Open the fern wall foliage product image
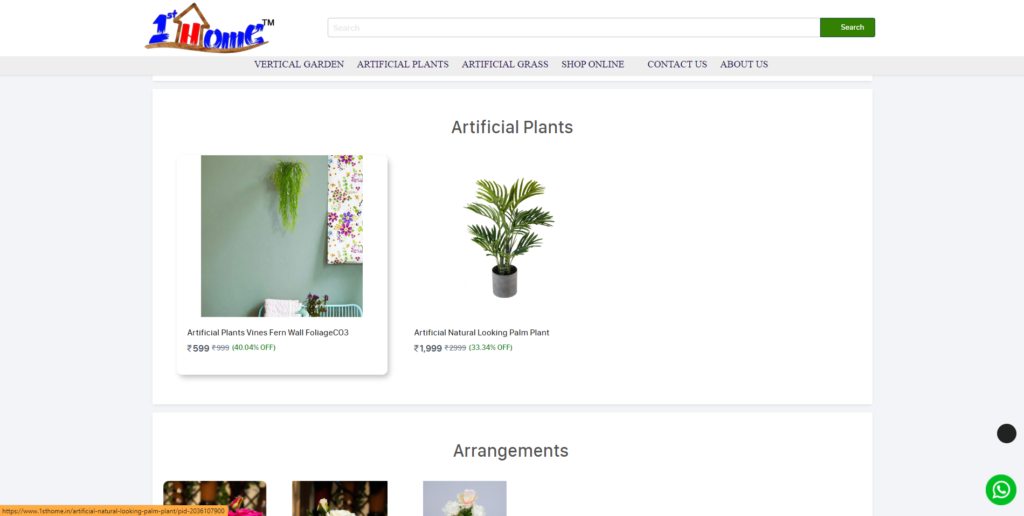Screen dimensions: 1024x516 point(281,236)
